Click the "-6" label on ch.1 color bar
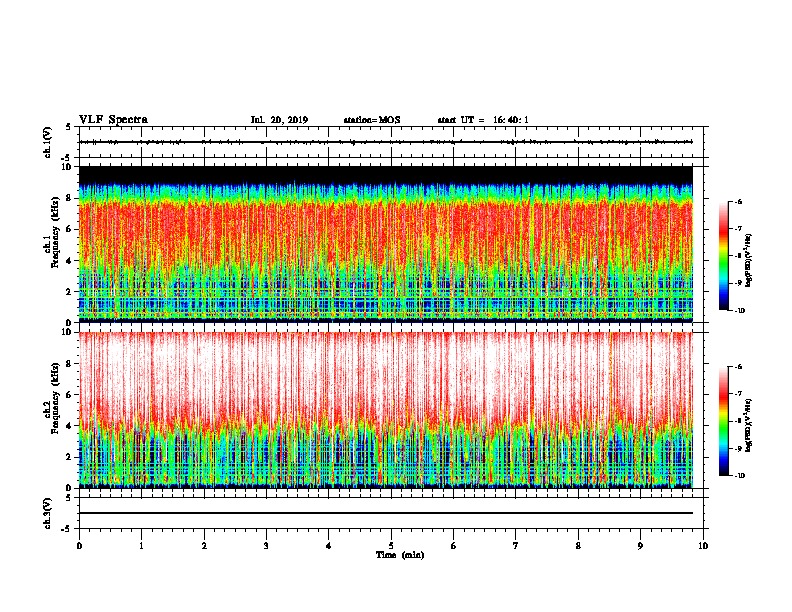 click(x=738, y=202)
